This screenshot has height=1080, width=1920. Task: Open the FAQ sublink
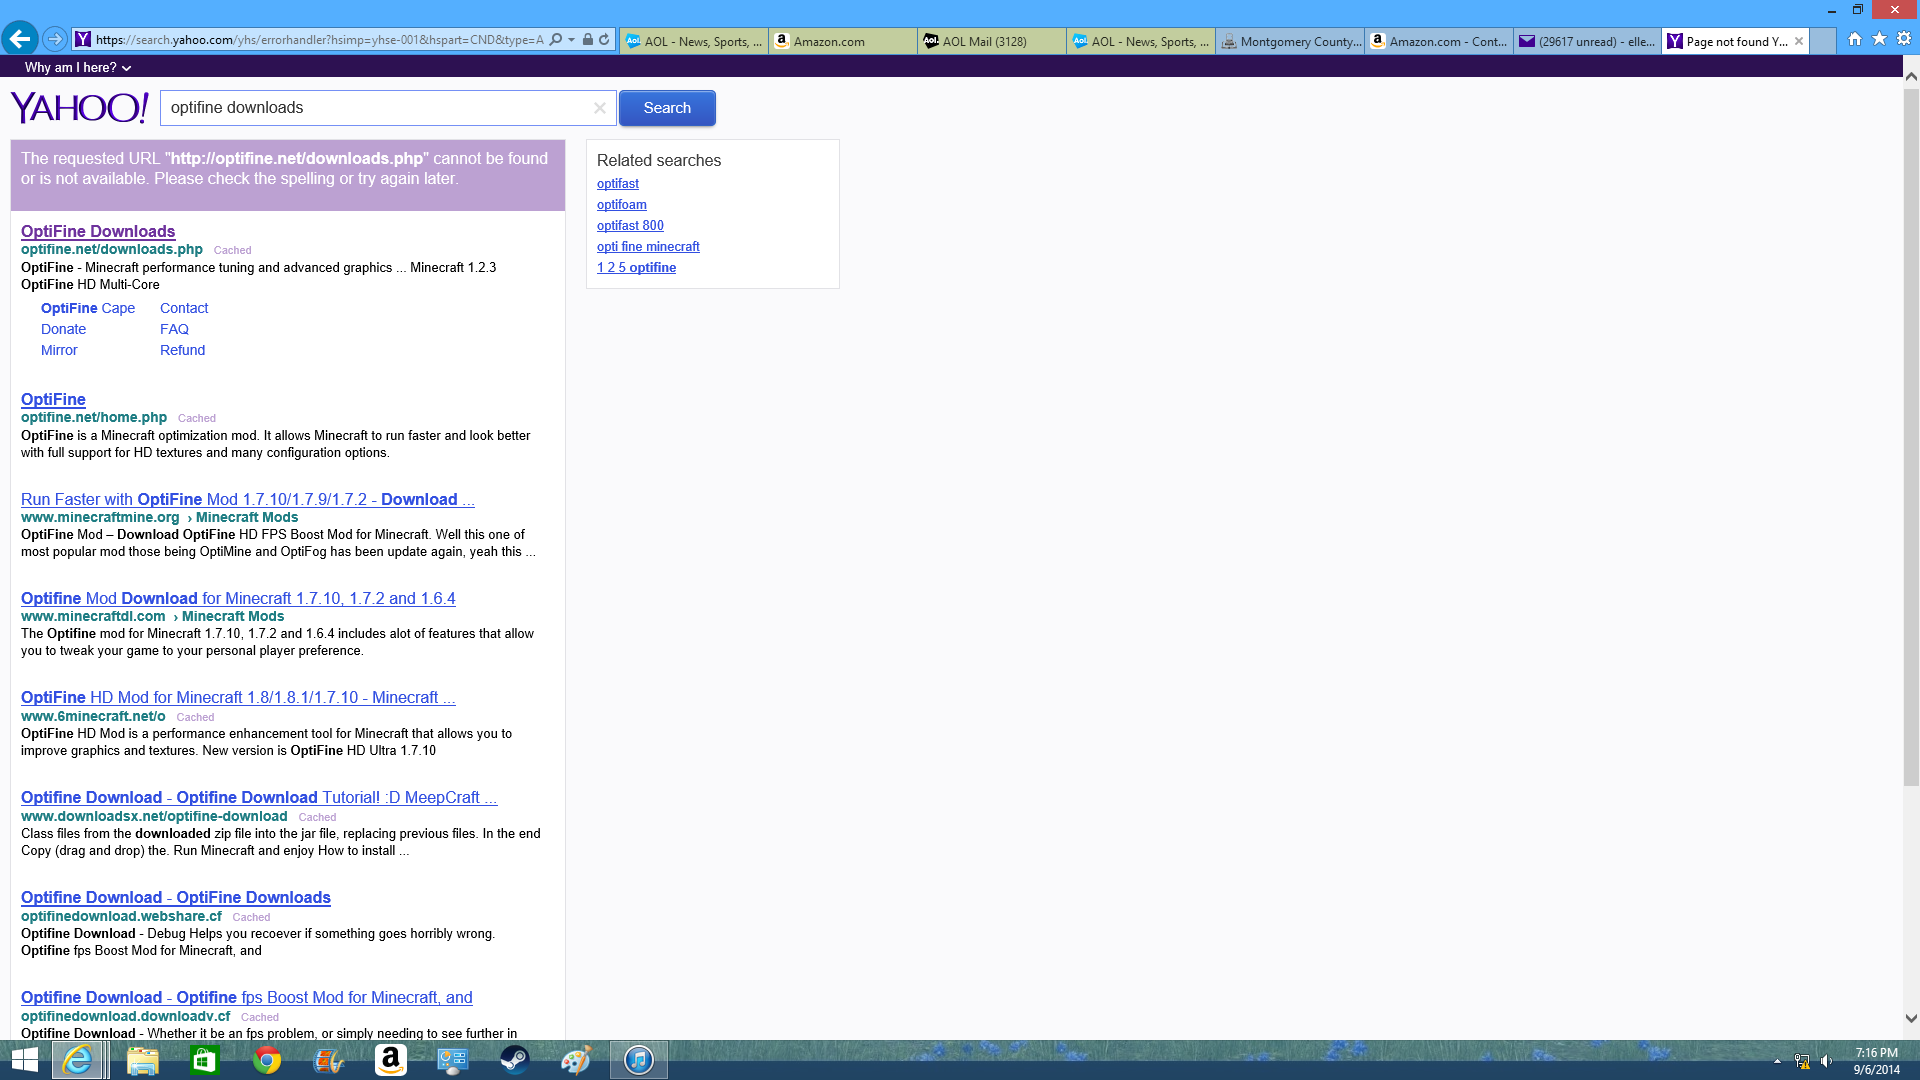[x=174, y=329]
